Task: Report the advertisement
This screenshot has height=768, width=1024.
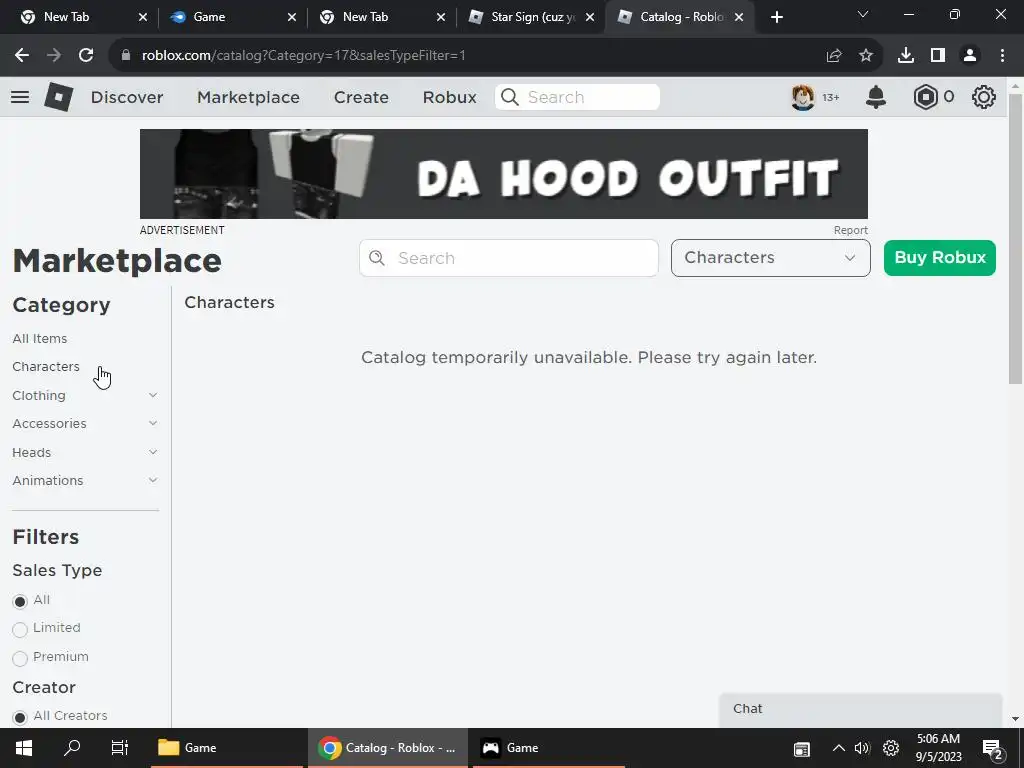Action: coord(850,230)
